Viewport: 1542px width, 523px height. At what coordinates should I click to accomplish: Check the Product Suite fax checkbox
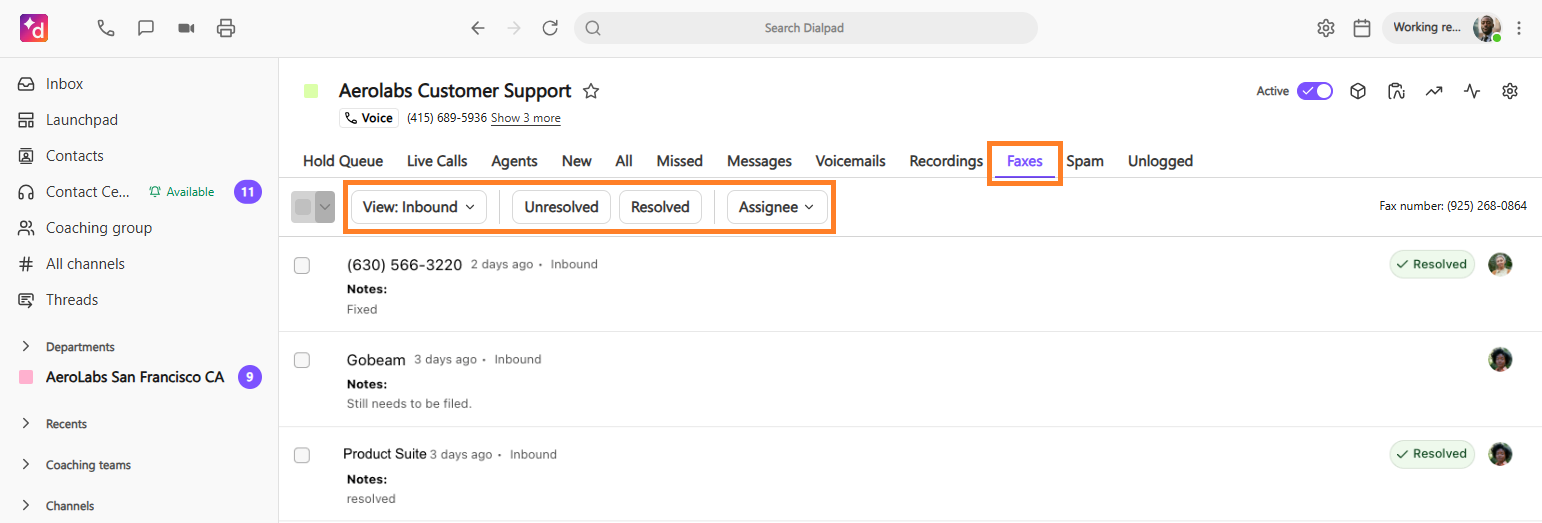coord(302,455)
